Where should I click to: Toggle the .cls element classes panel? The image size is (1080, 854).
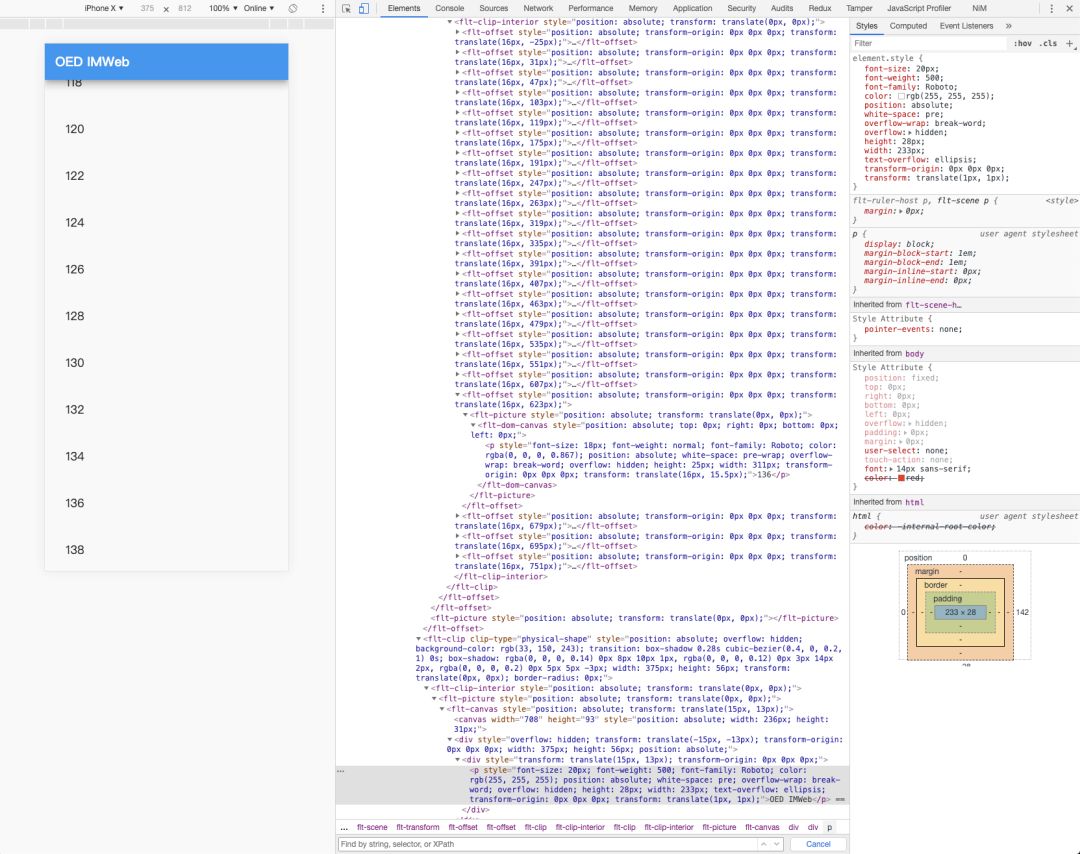[x=1048, y=43]
